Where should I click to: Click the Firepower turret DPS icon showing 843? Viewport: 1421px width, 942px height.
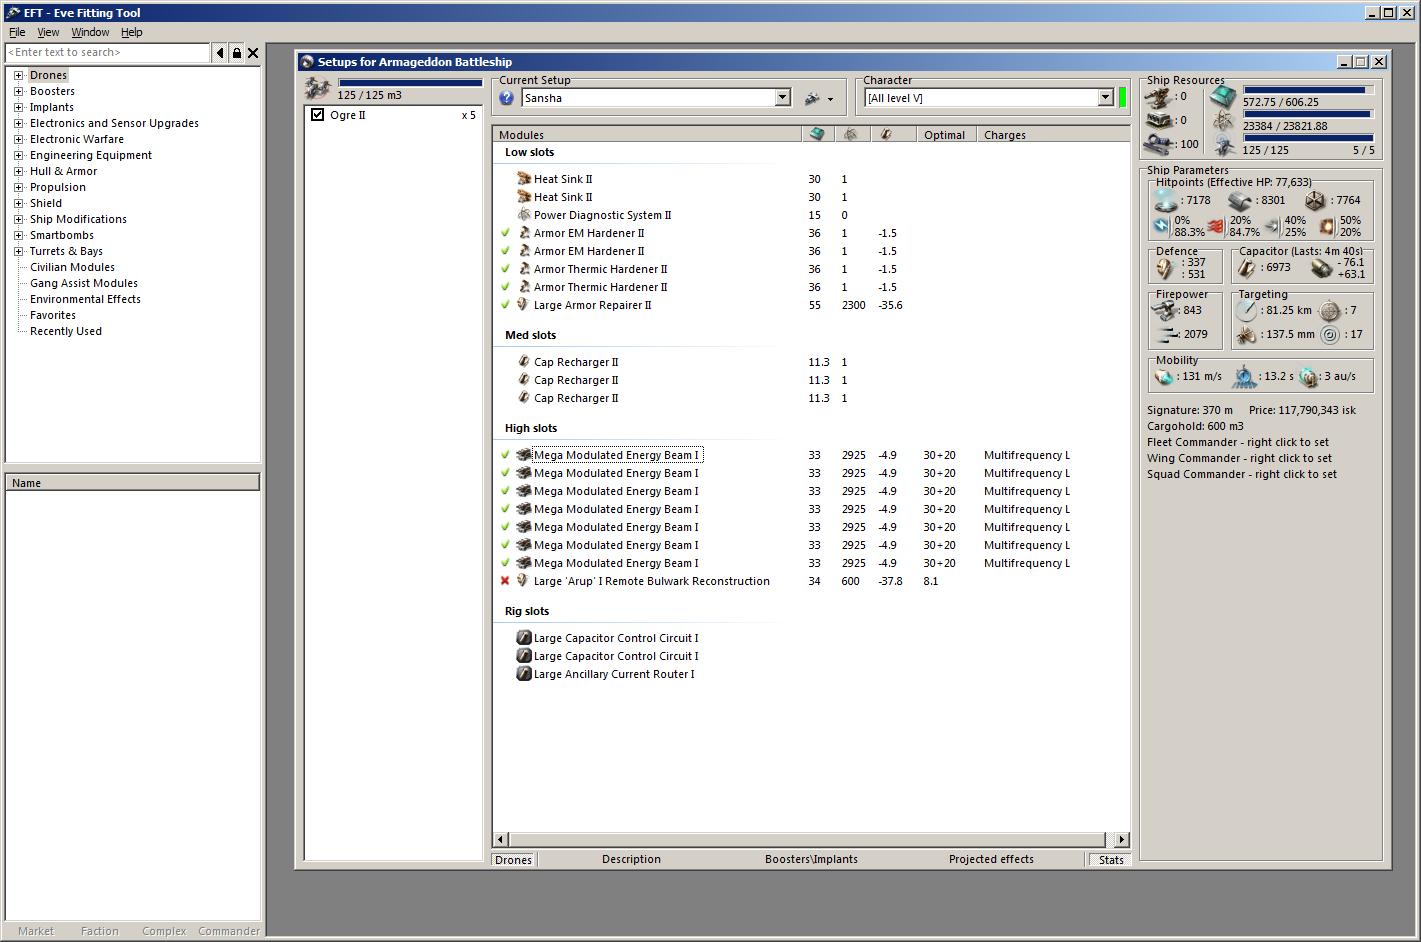(1166, 311)
